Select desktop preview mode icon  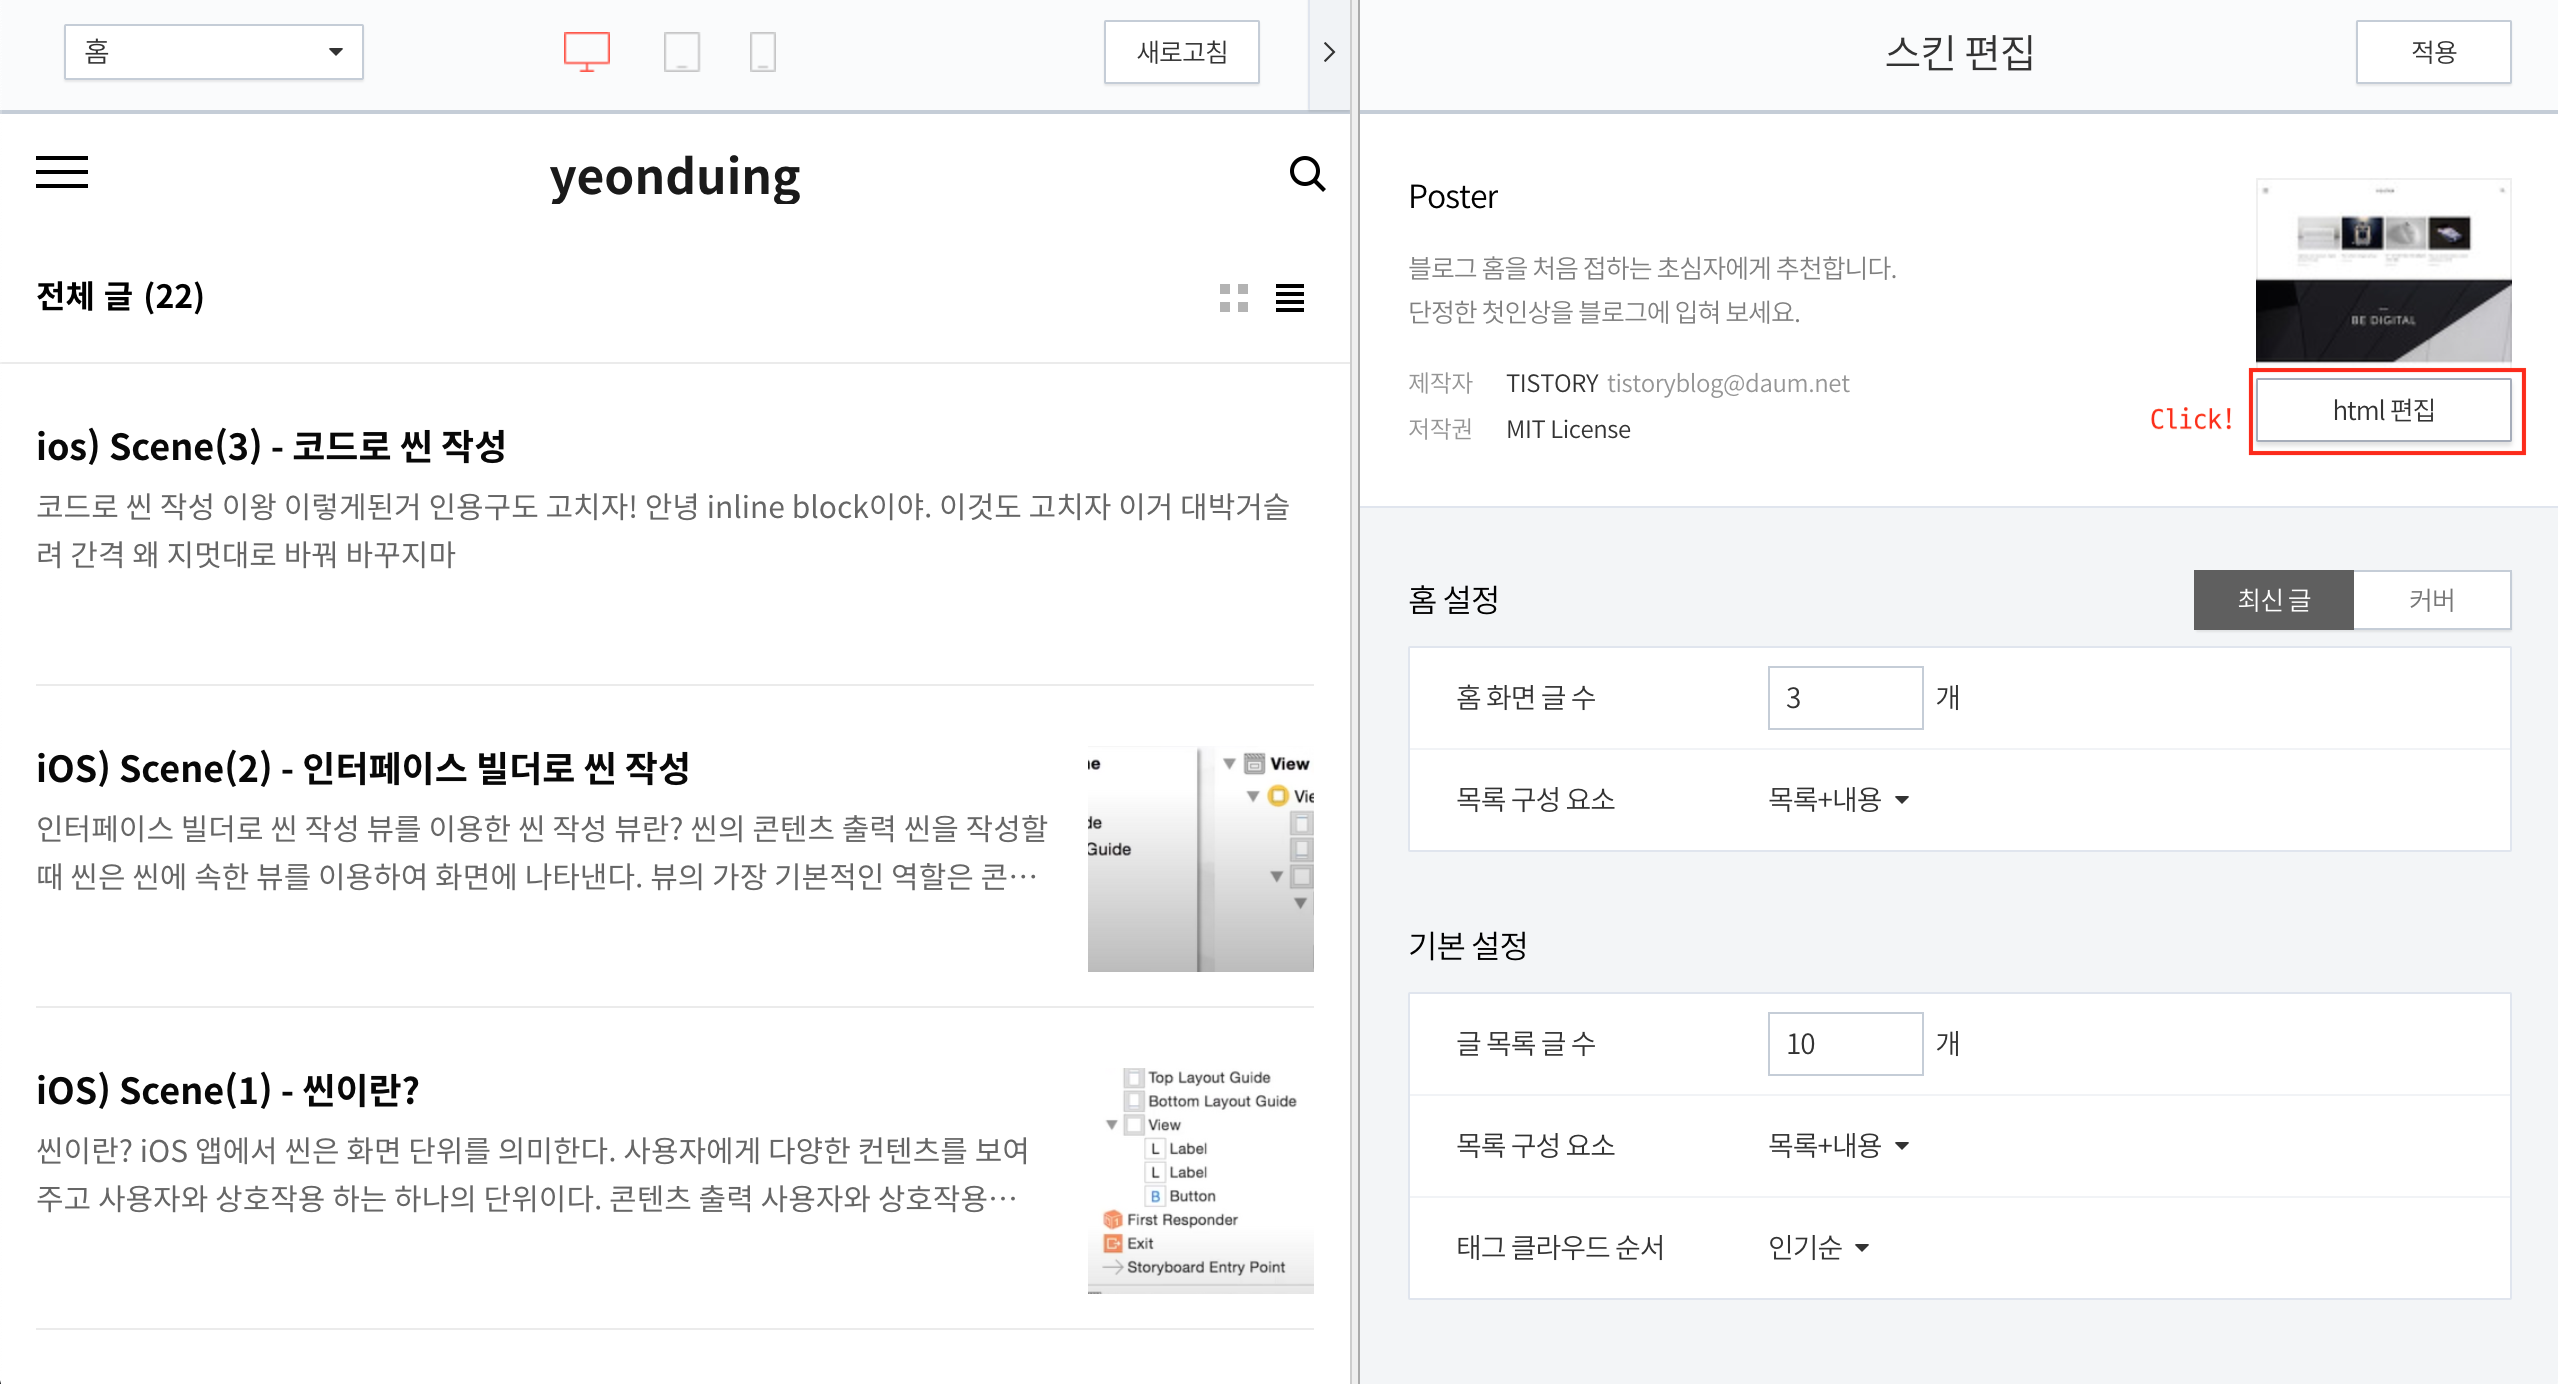click(587, 51)
